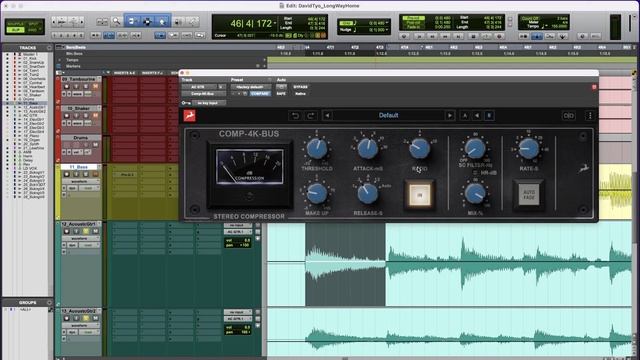Select the Grabber tool
640x360 pixels.
click(162, 21)
